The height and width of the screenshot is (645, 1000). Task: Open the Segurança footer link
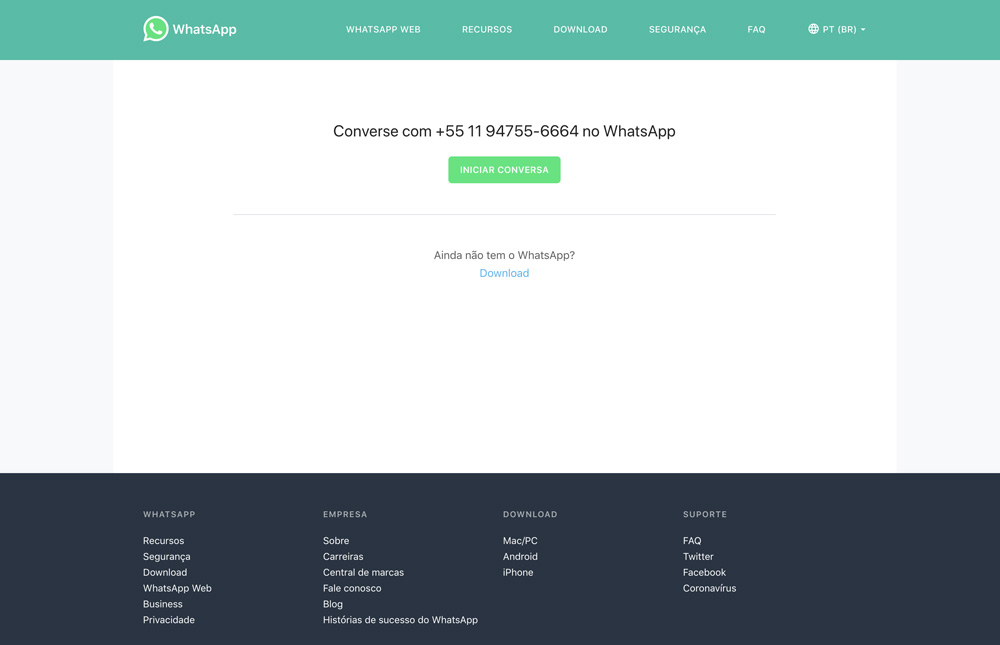point(166,556)
